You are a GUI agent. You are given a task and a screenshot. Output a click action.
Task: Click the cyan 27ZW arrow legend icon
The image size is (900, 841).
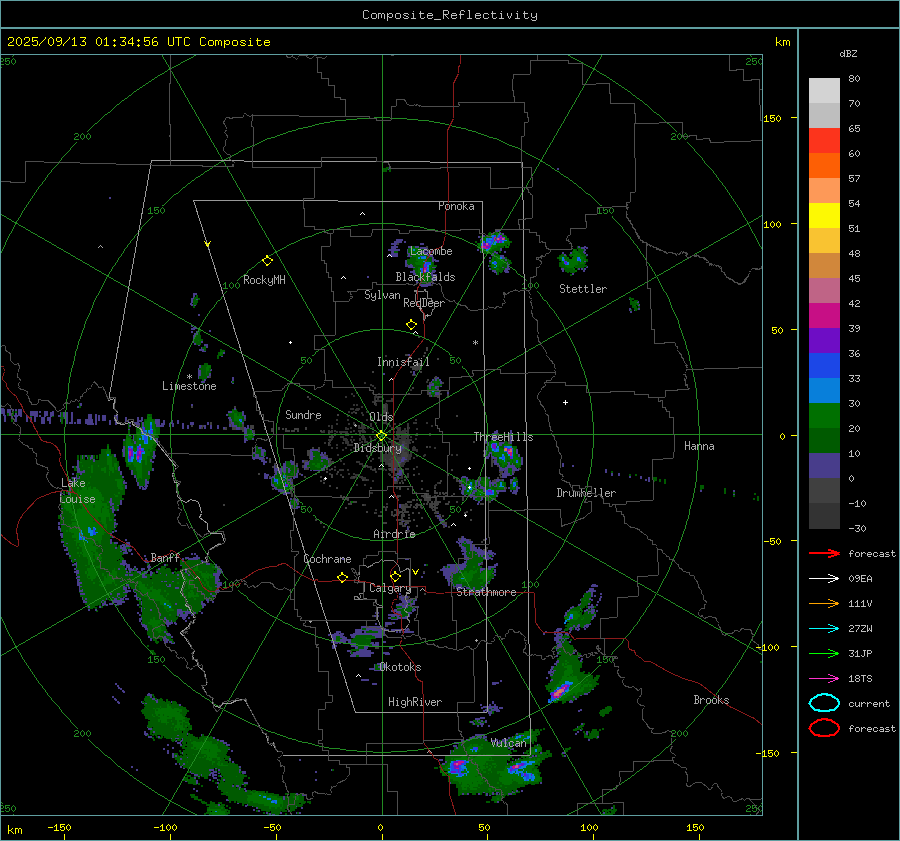(824, 629)
